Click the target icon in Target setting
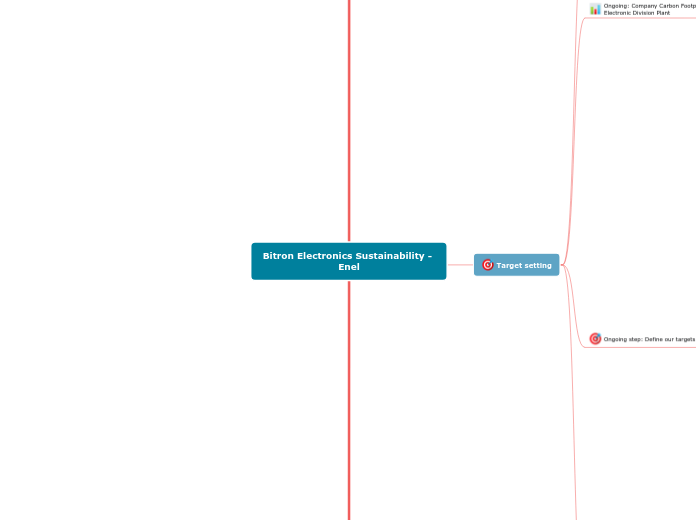The image size is (696, 520). 487,265
